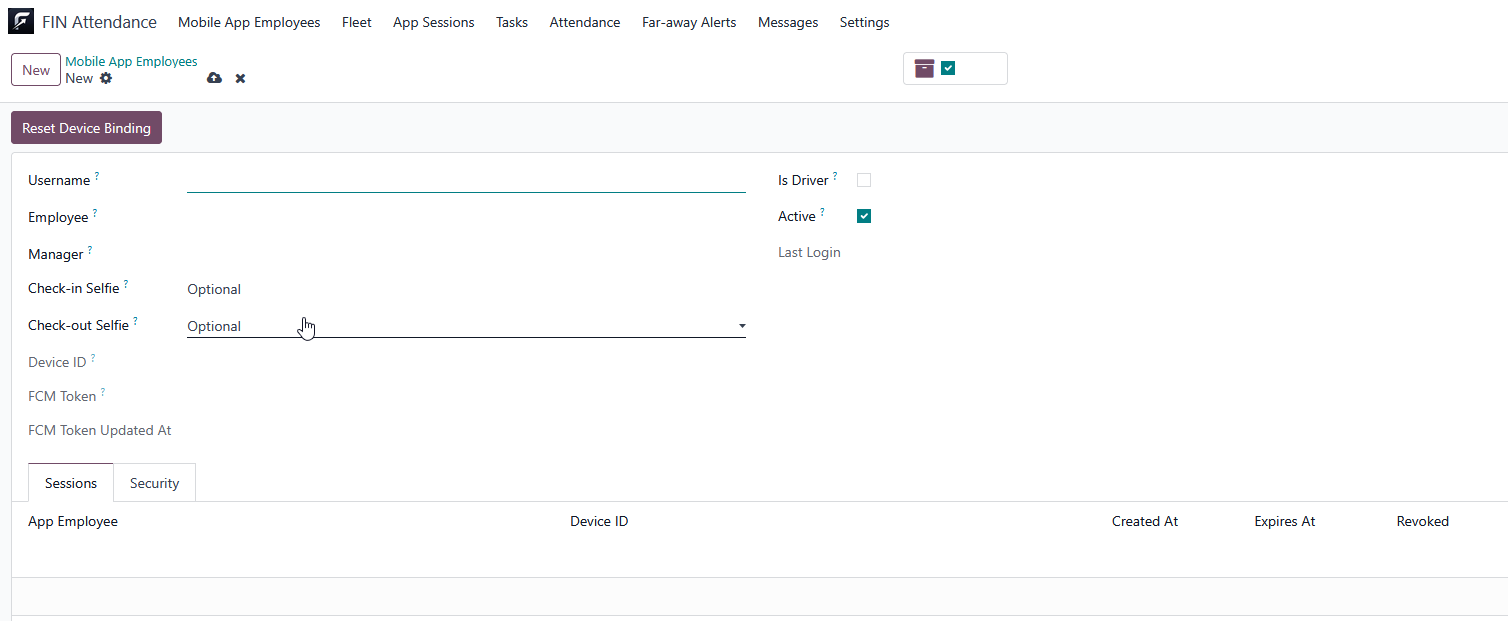Open the Check-in Selfie selection field
The width and height of the screenshot is (1508, 621).
(x=465, y=290)
